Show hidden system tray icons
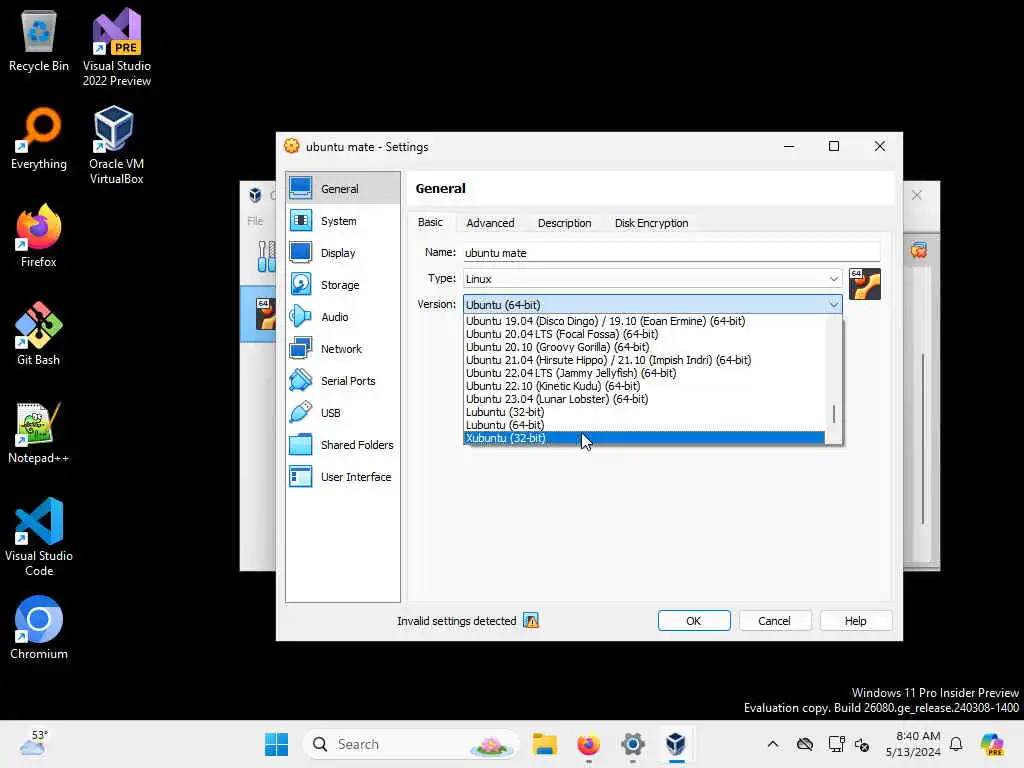This screenshot has width=1024, height=768. coord(773,744)
